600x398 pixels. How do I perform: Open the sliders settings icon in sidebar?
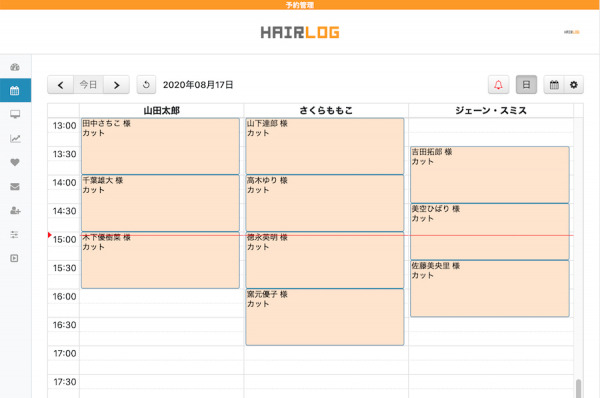(15, 235)
